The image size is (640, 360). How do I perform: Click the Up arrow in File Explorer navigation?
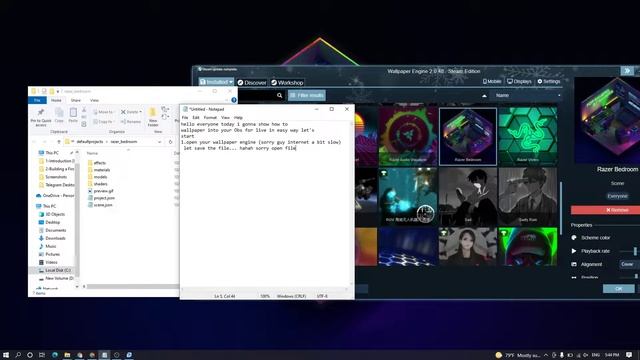coord(59,142)
